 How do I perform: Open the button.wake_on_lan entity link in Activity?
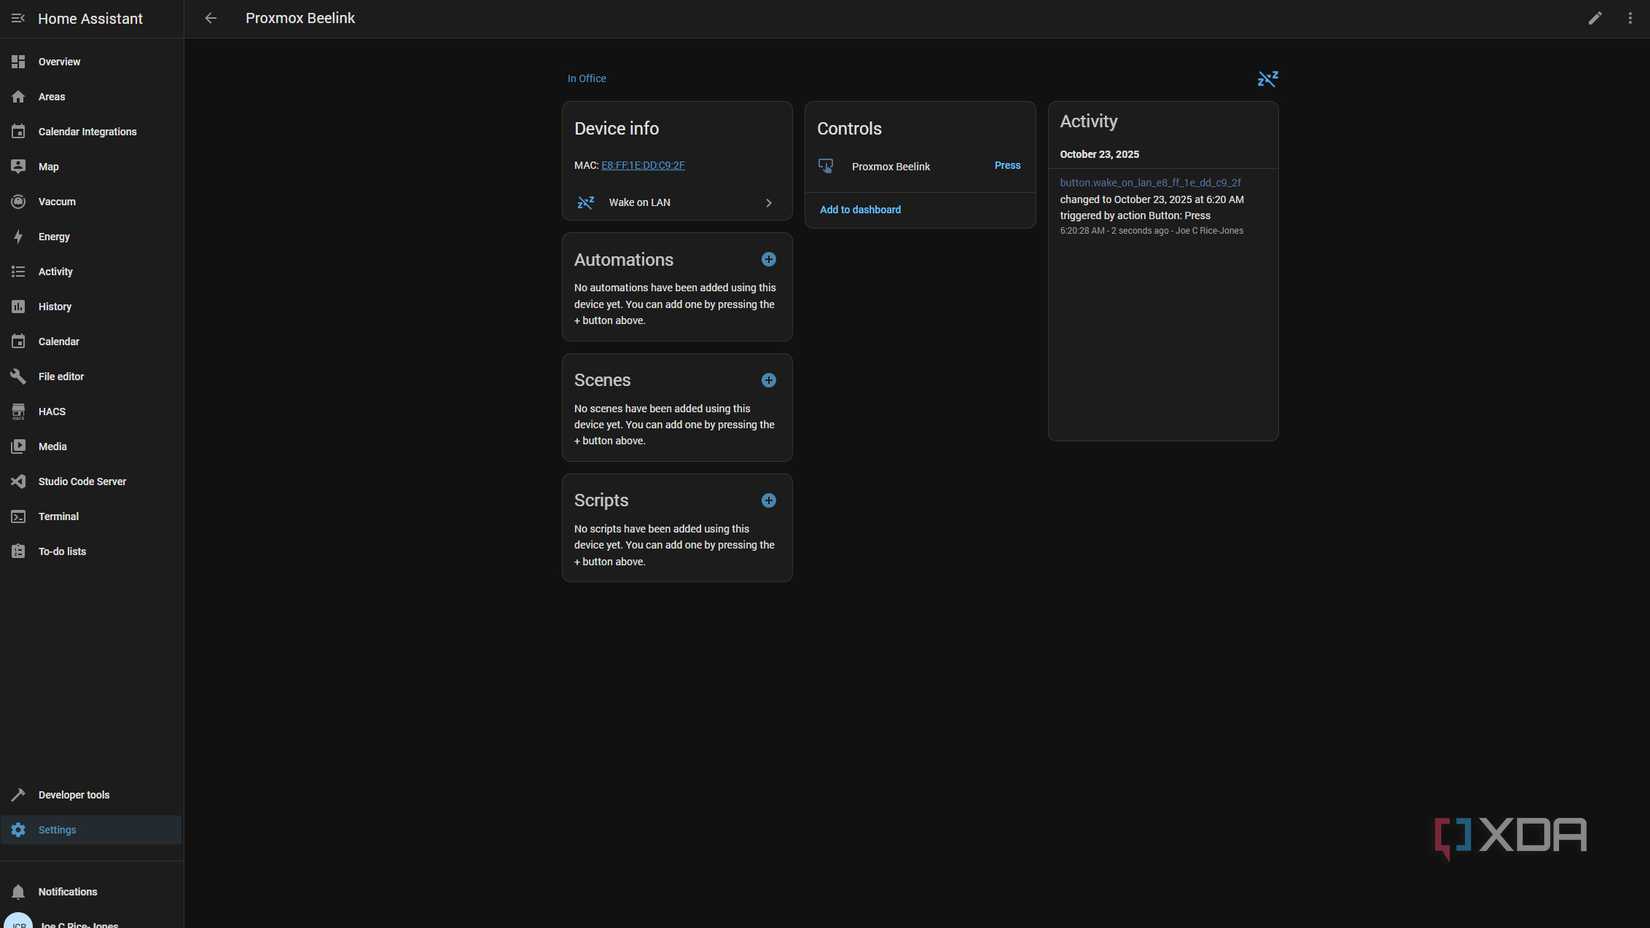pos(1150,183)
